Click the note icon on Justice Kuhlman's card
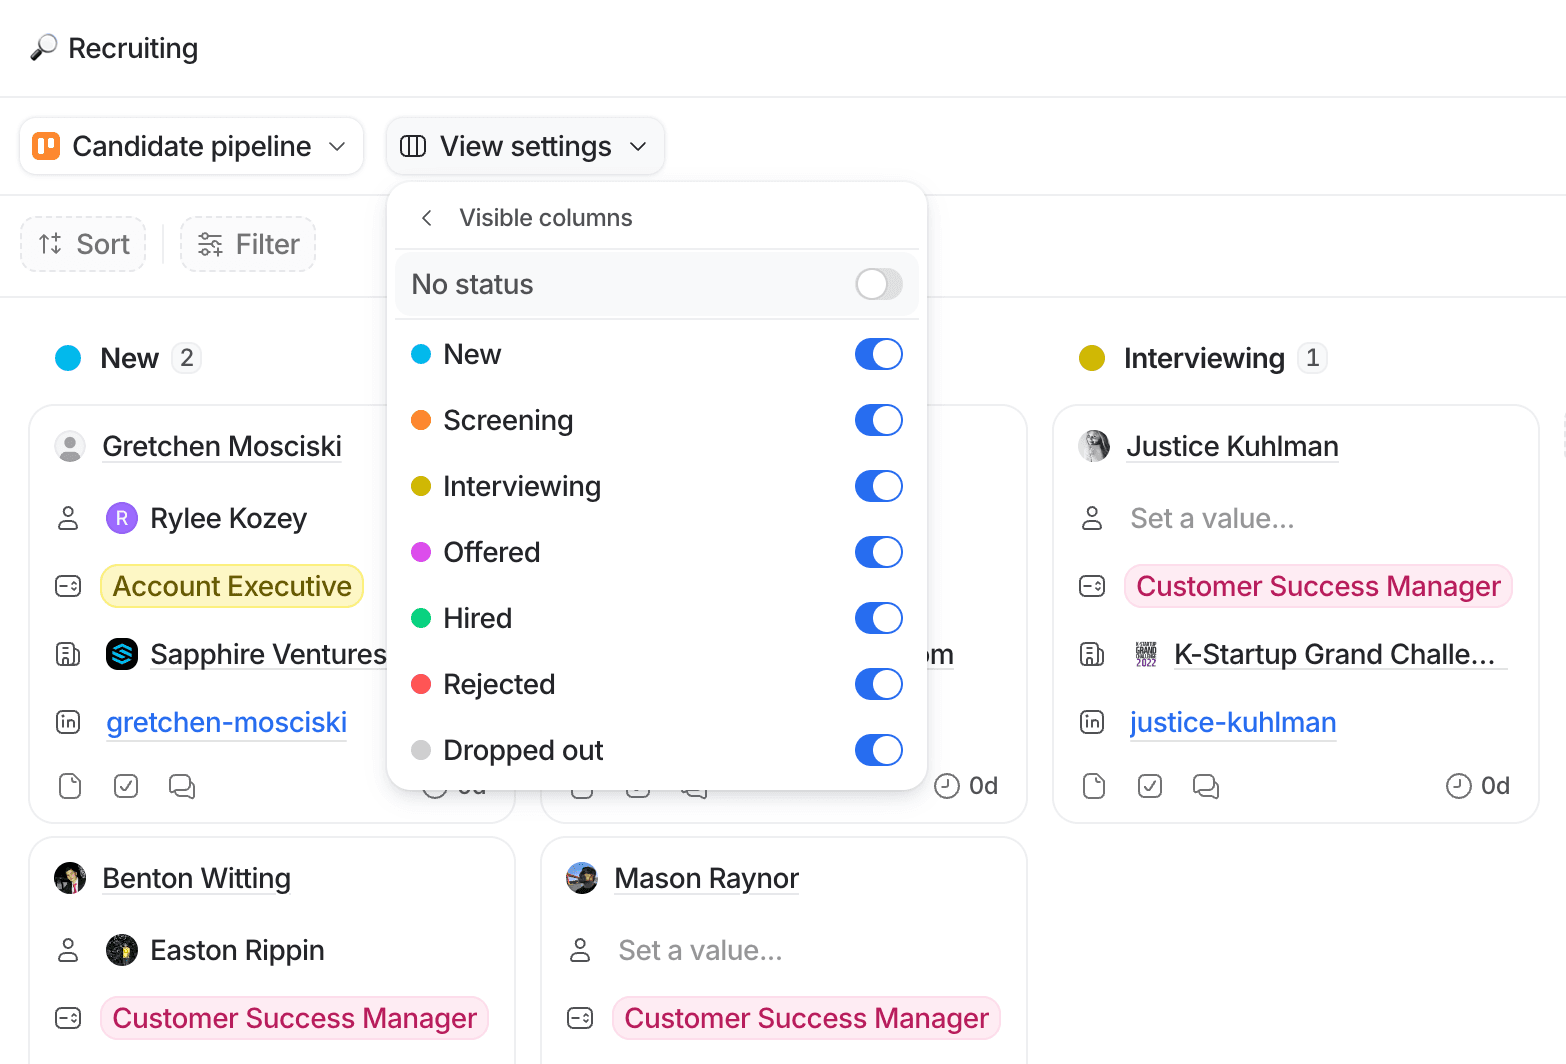 pyautogui.click(x=1093, y=786)
